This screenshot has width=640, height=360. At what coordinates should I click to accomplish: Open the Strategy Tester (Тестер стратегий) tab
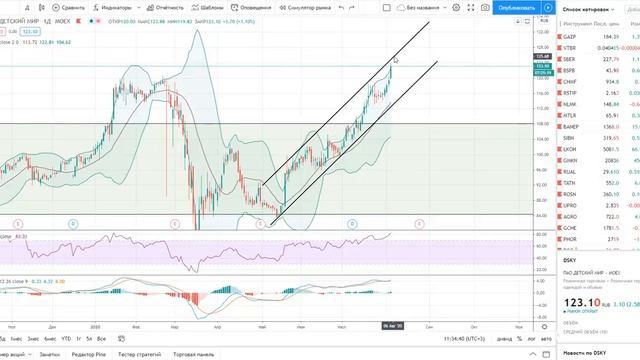point(140,354)
